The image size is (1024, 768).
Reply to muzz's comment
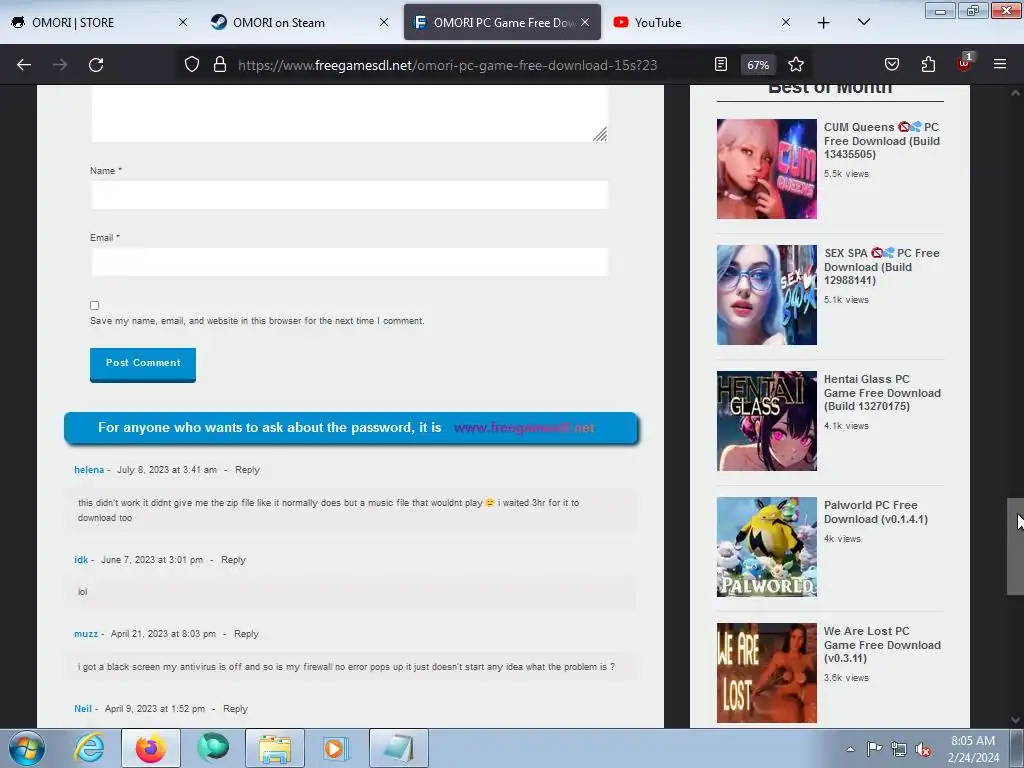click(246, 633)
